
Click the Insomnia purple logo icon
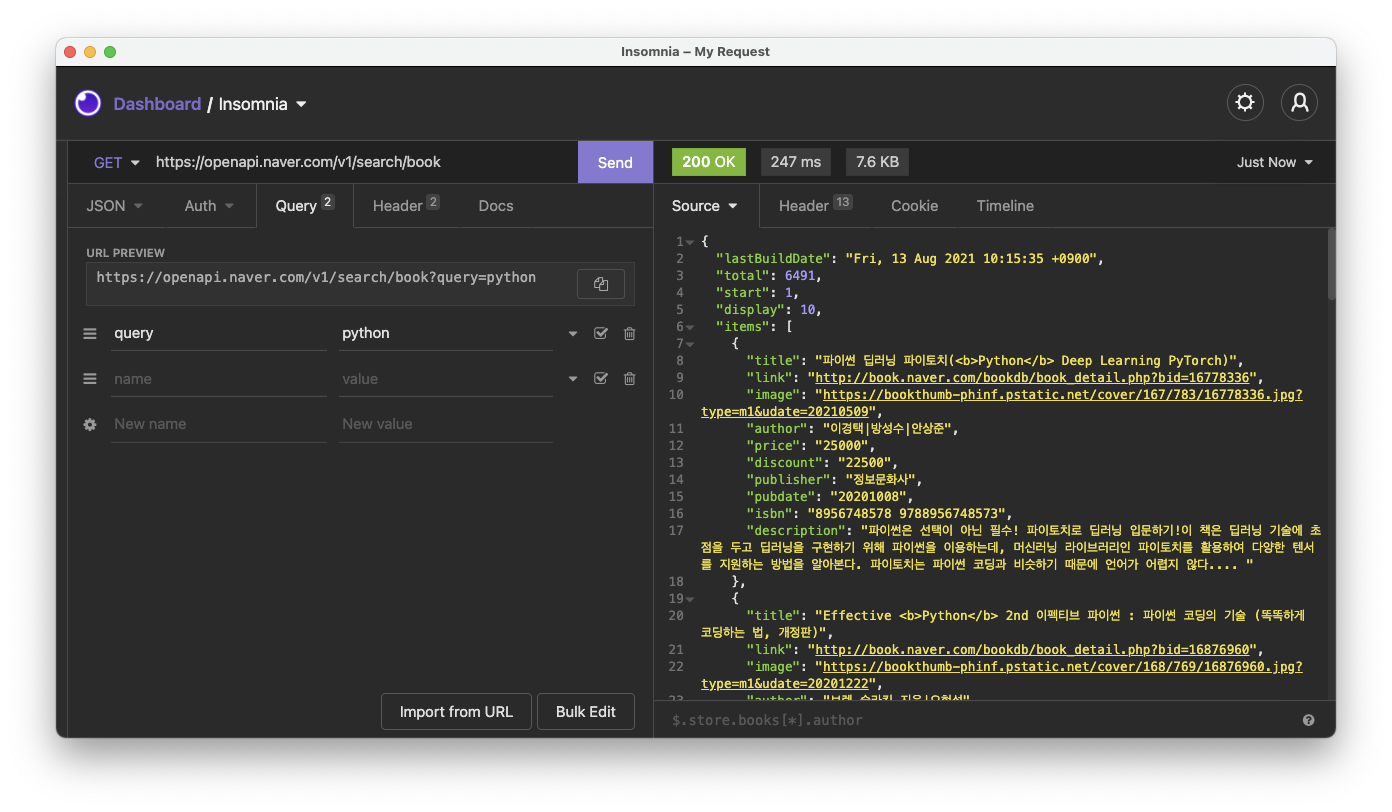click(88, 103)
